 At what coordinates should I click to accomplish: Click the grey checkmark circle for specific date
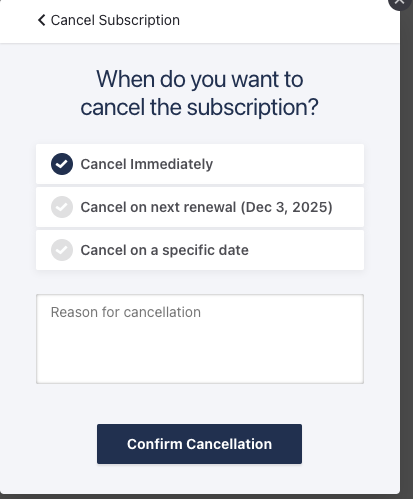62,250
